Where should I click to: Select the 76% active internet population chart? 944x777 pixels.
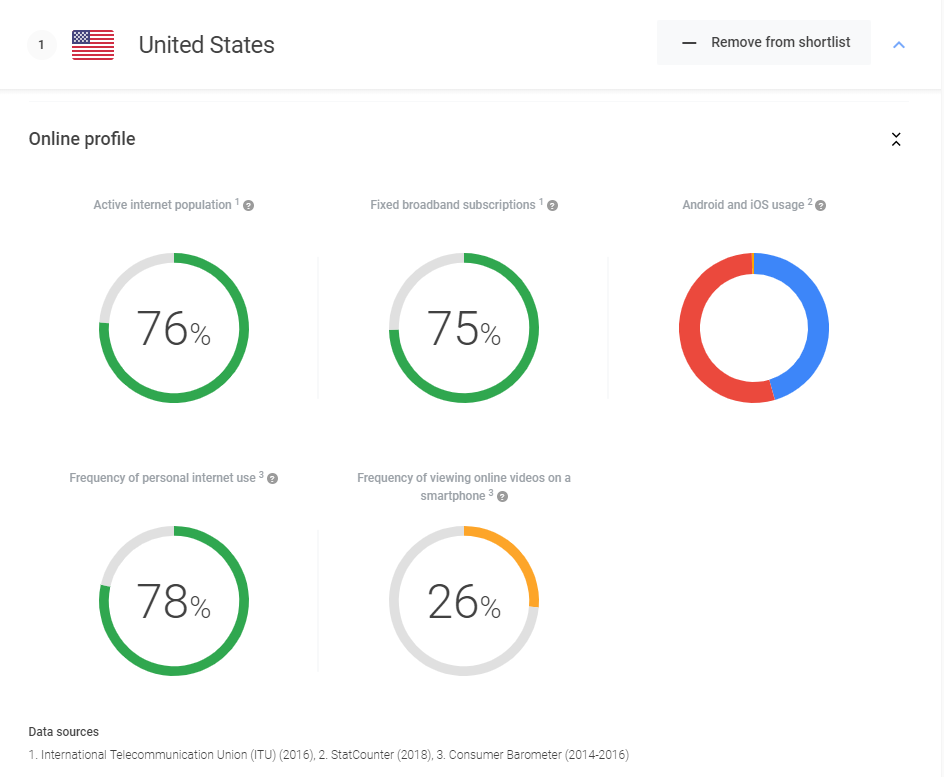pyautogui.click(x=174, y=328)
